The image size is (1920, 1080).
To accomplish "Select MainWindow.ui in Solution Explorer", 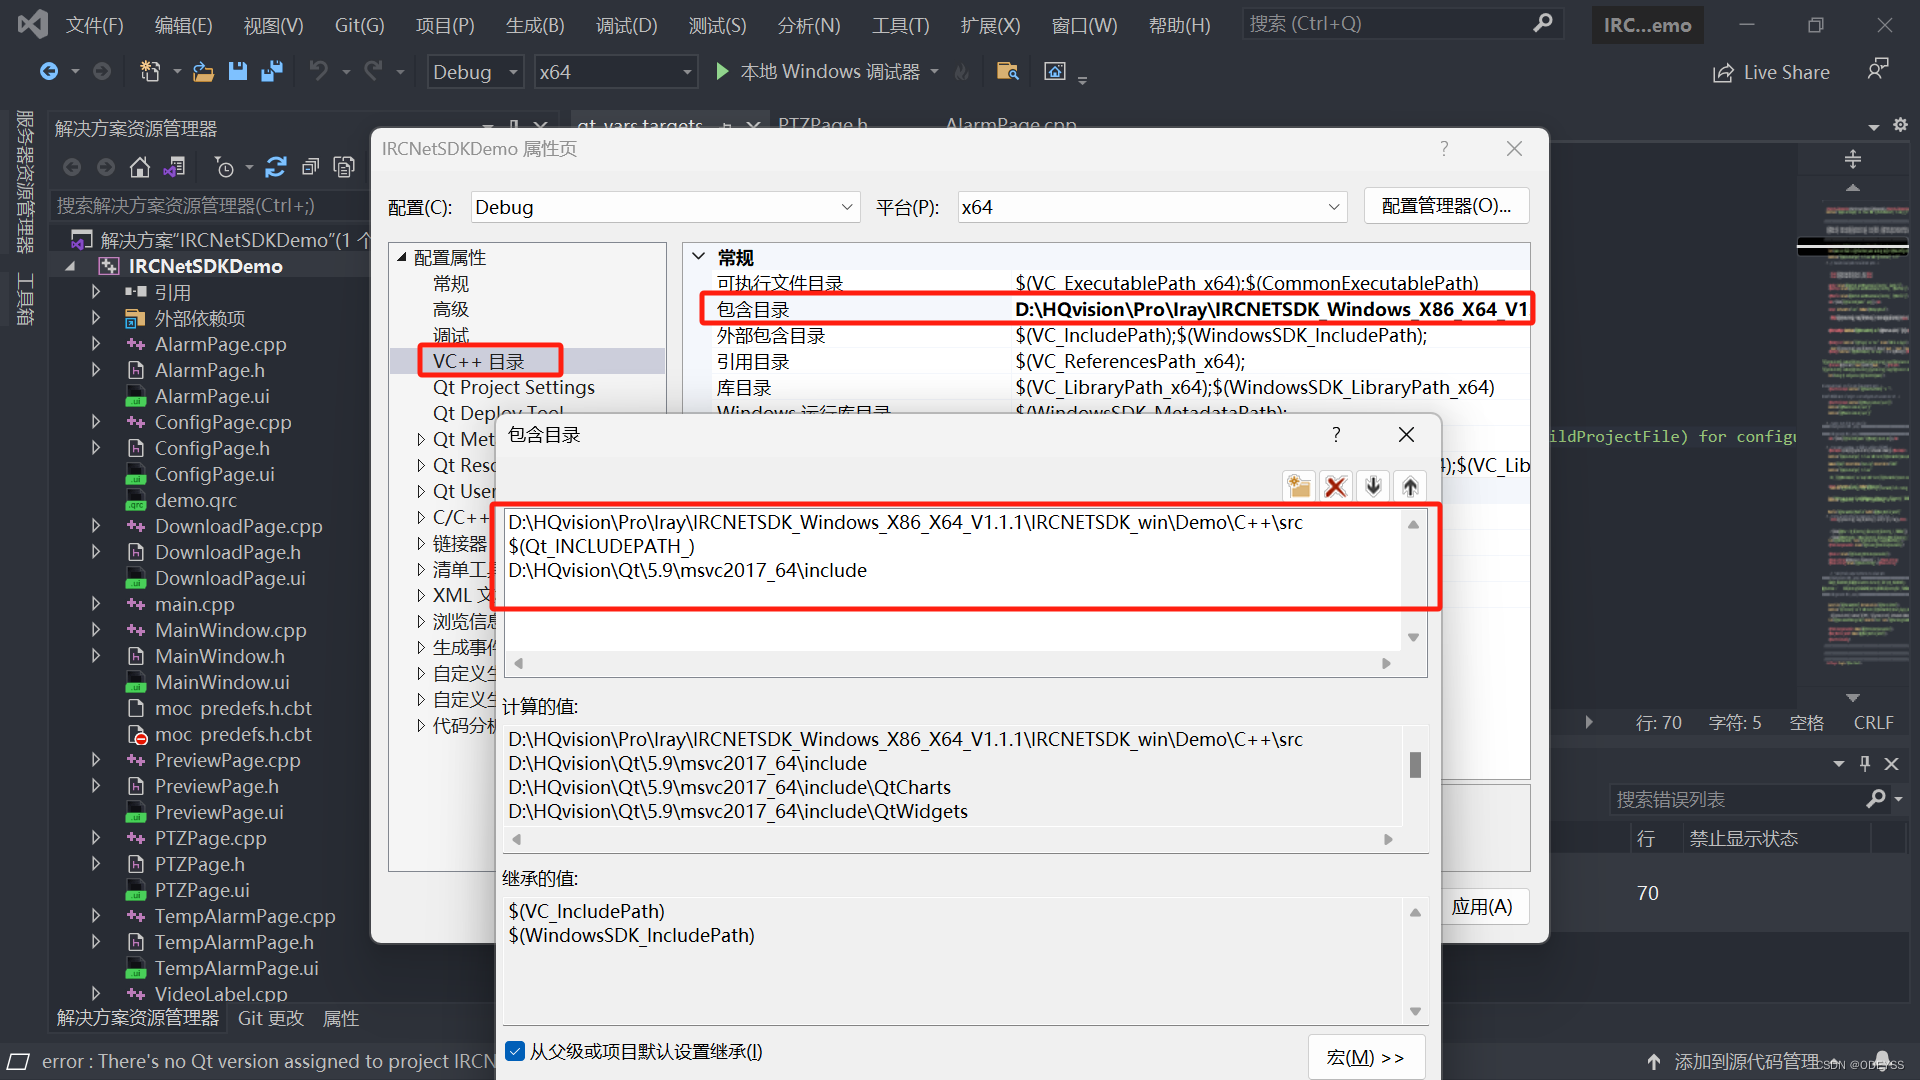I will tap(222, 682).
